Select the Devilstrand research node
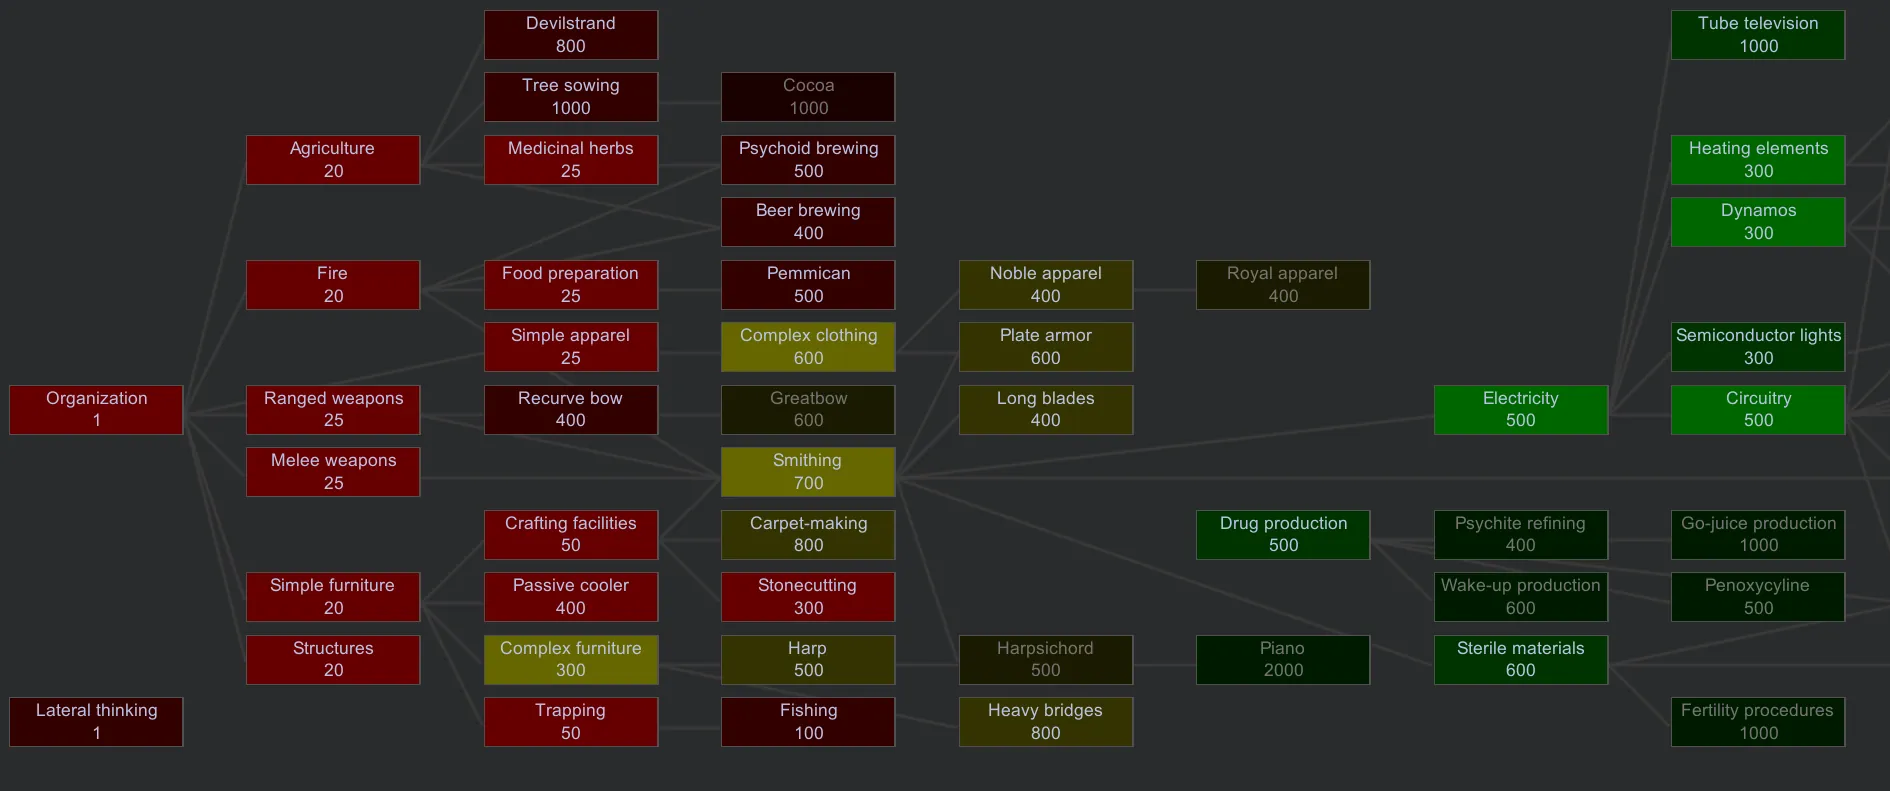The height and width of the screenshot is (791, 1890). click(571, 35)
